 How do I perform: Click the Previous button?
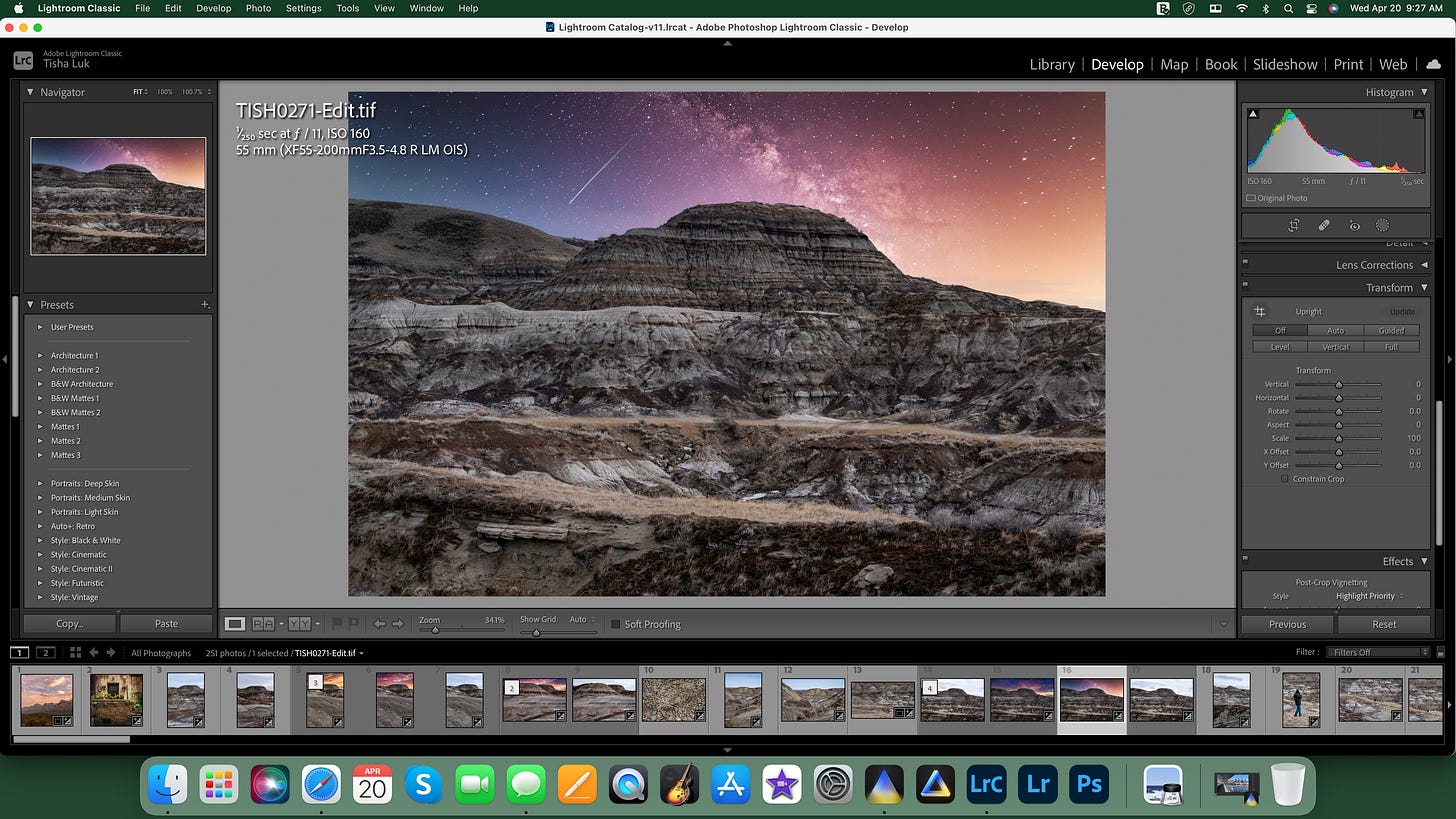coord(1287,624)
